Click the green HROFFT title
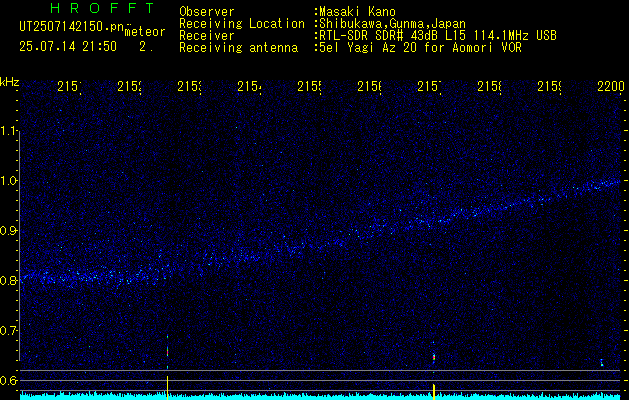 (103, 8)
